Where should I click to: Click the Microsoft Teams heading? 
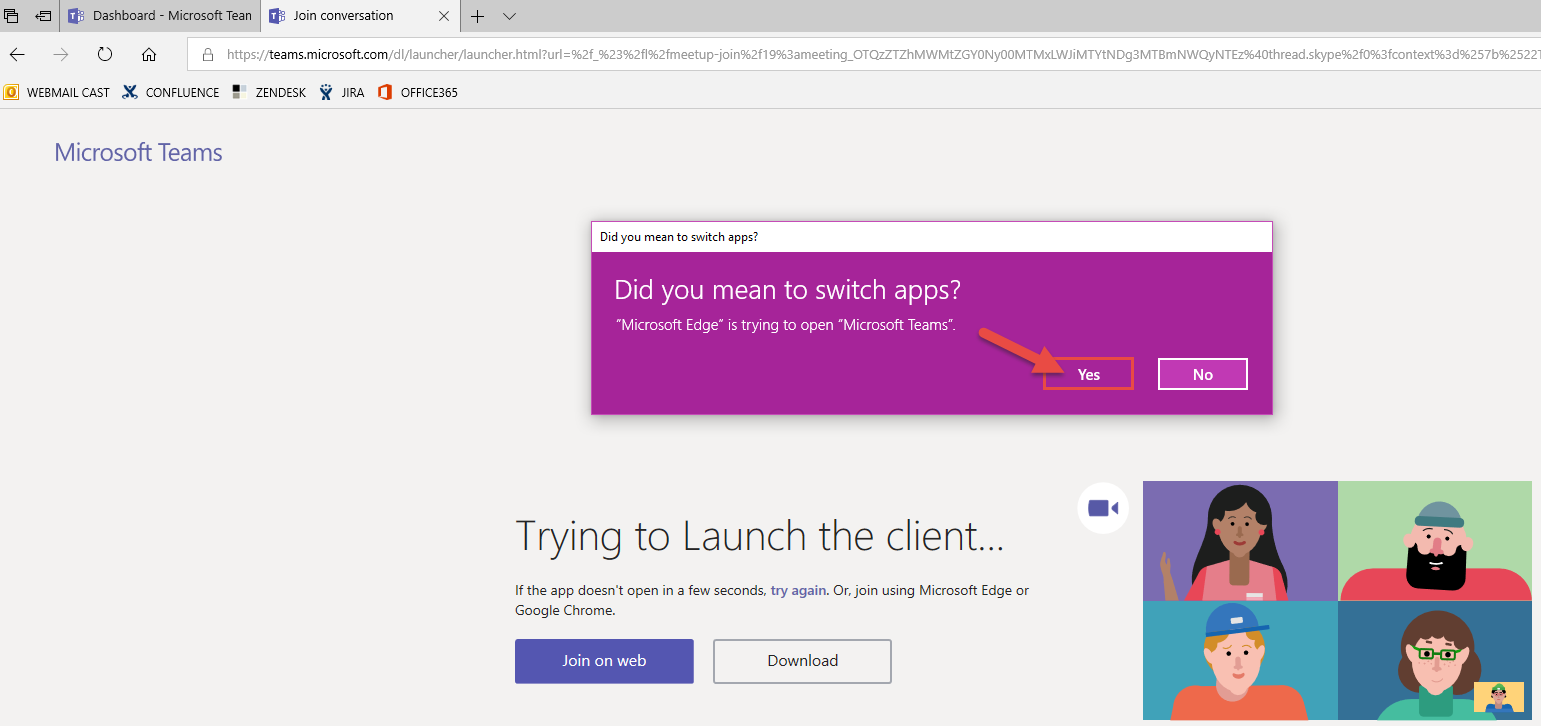(138, 152)
